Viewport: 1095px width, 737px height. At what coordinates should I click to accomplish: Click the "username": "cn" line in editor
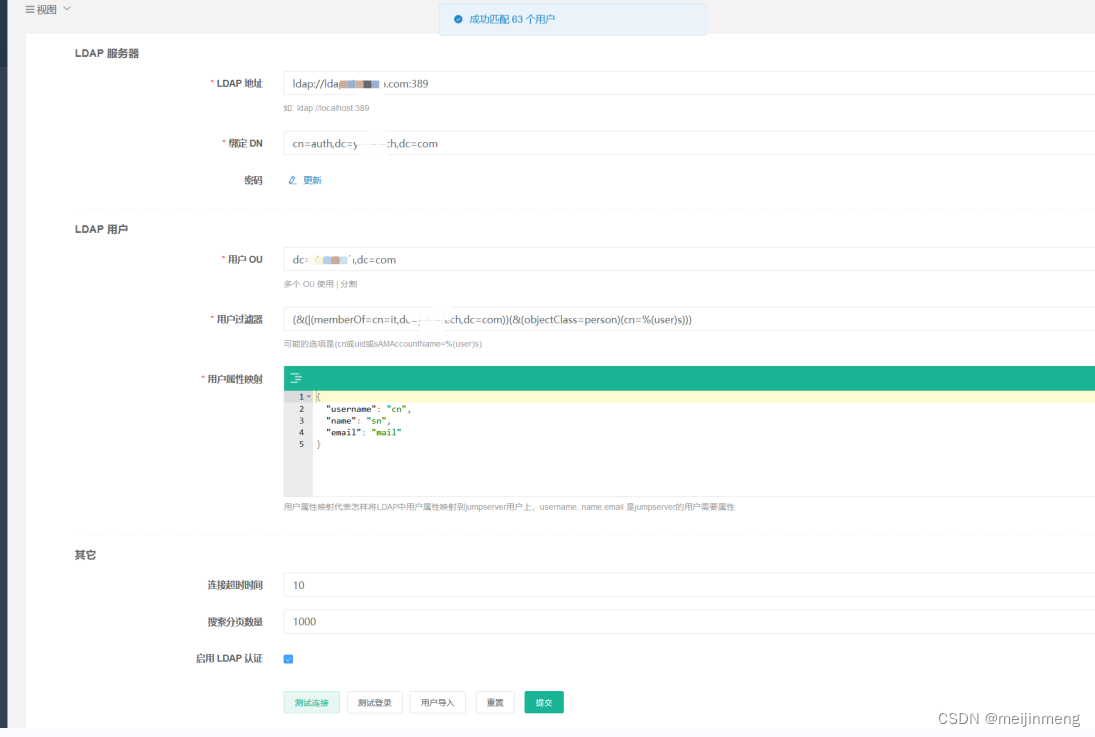pos(368,409)
